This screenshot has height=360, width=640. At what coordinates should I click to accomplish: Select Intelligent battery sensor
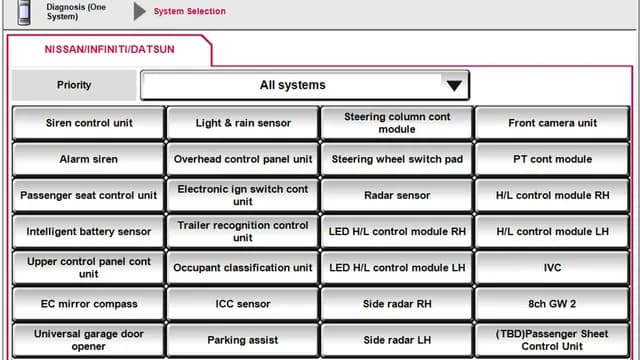click(x=89, y=231)
